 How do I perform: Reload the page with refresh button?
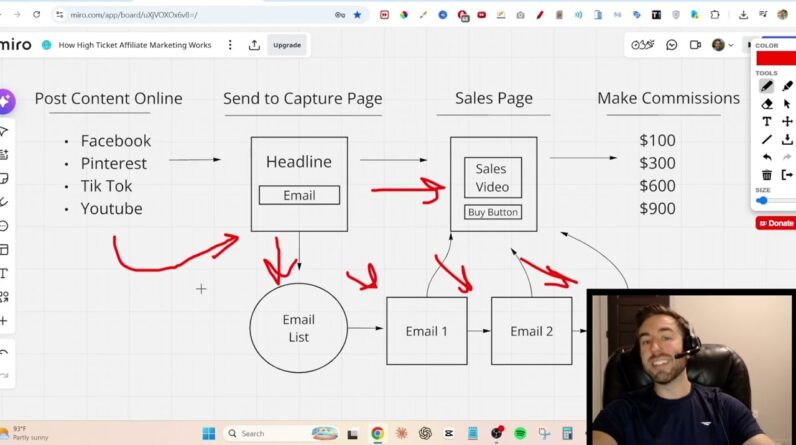[x=37, y=15]
